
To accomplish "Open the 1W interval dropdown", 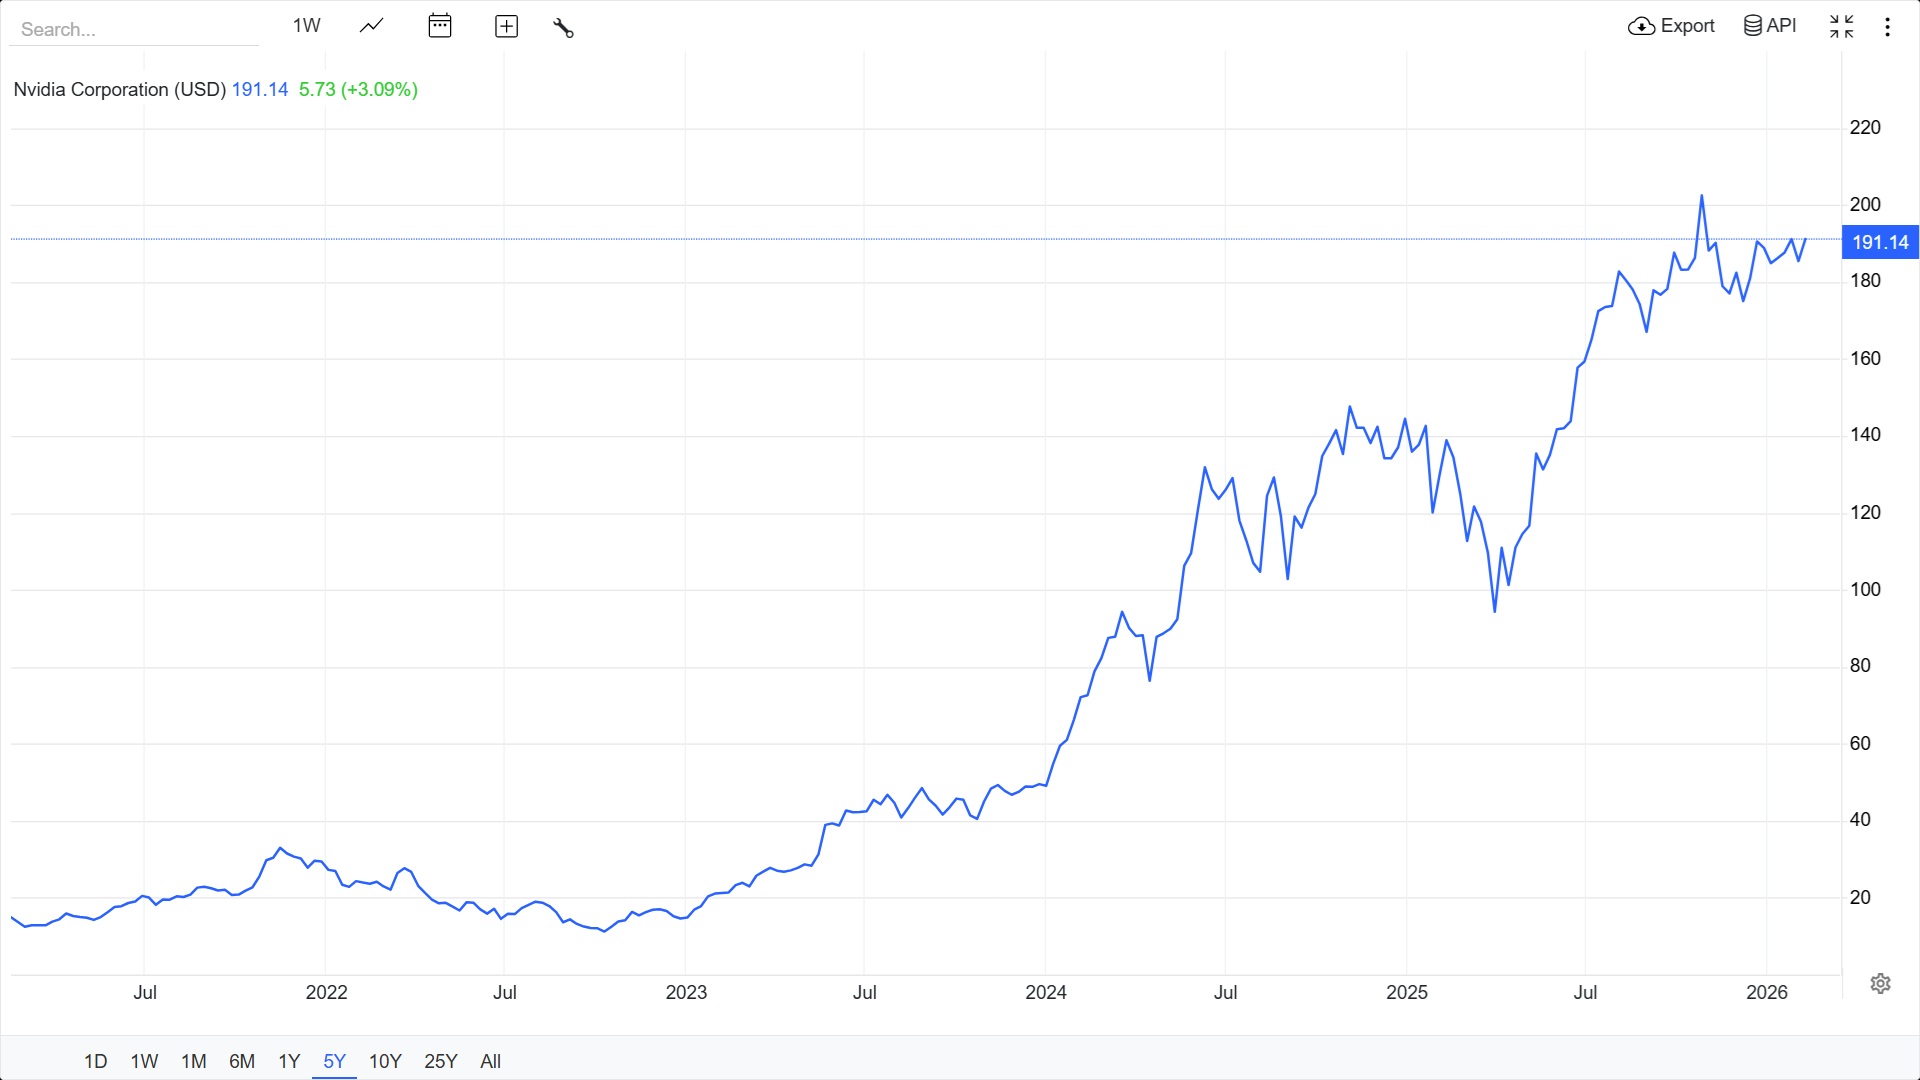I will point(306,26).
